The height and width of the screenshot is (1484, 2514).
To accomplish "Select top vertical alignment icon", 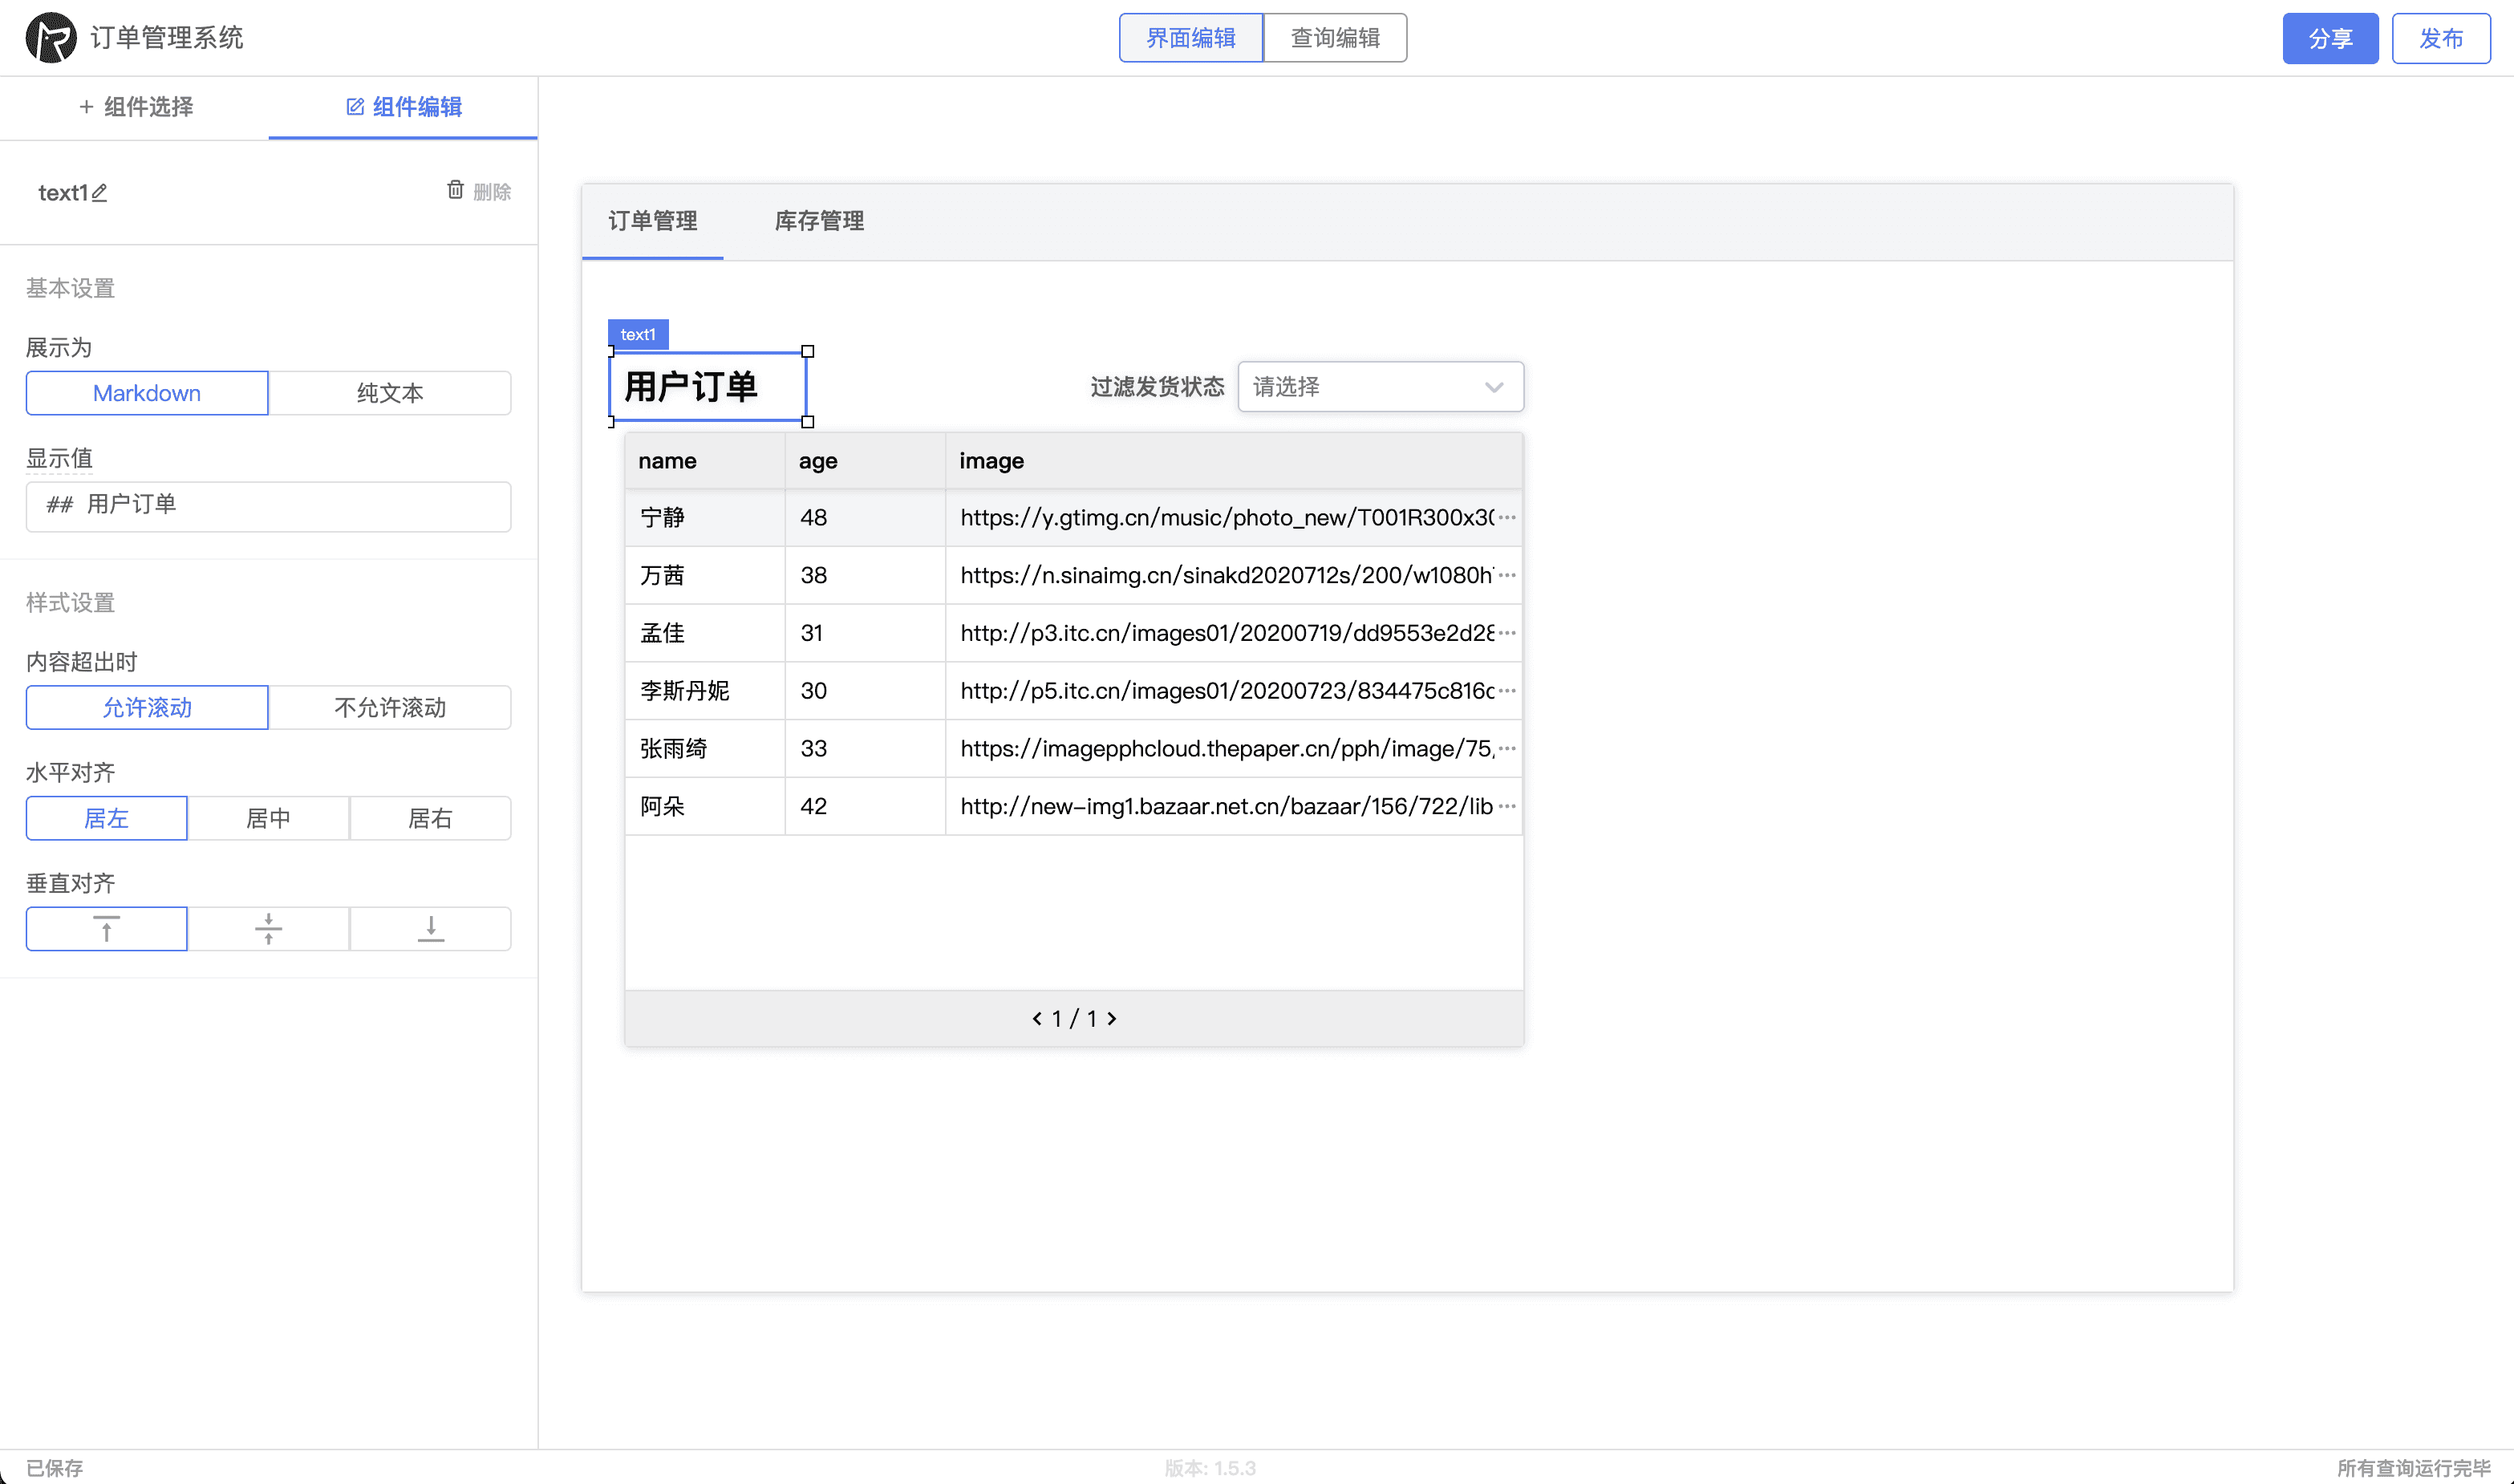I will point(107,929).
